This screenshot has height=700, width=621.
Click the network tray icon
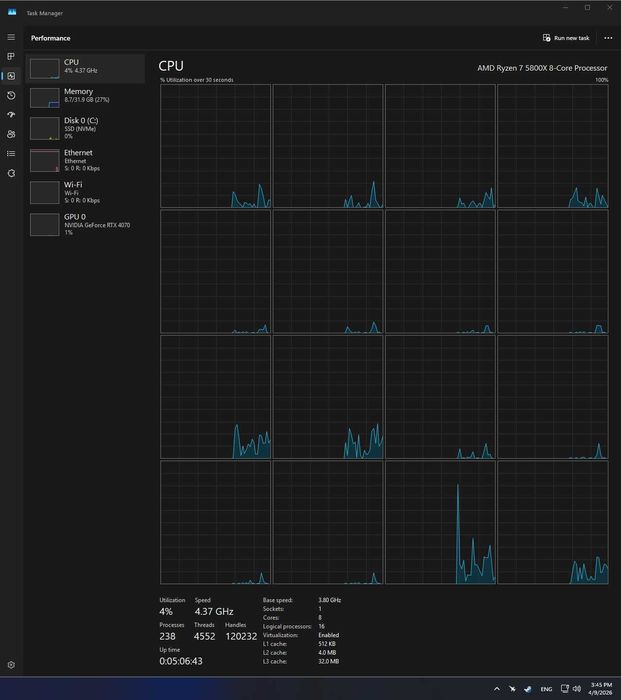(x=565, y=688)
